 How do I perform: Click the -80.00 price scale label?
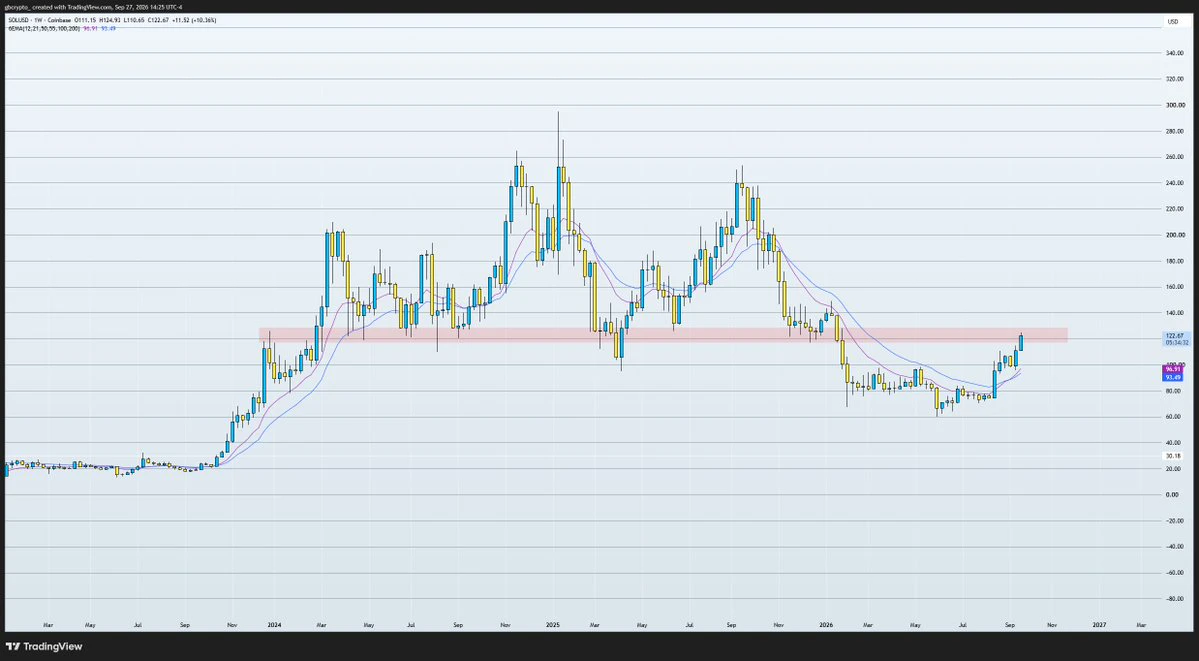(x=1174, y=599)
